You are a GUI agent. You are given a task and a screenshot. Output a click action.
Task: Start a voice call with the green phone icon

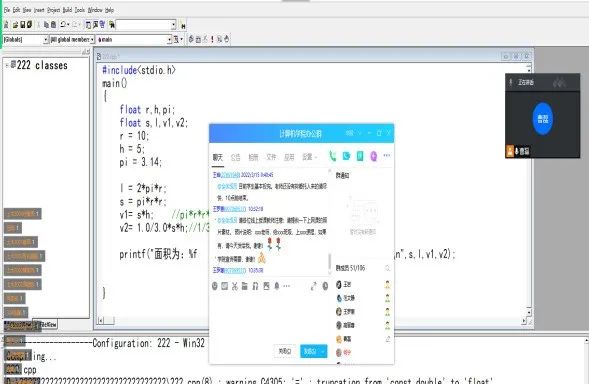point(332,156)
